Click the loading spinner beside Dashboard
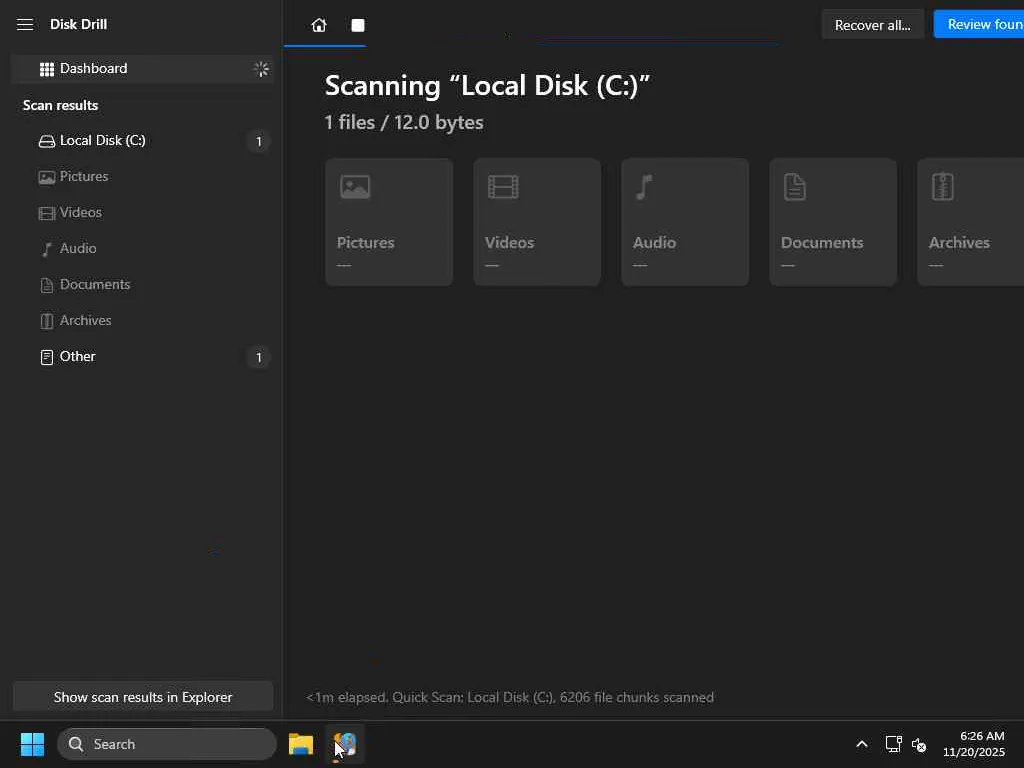This screenshot has height=768, width=1024. (261, 69)
